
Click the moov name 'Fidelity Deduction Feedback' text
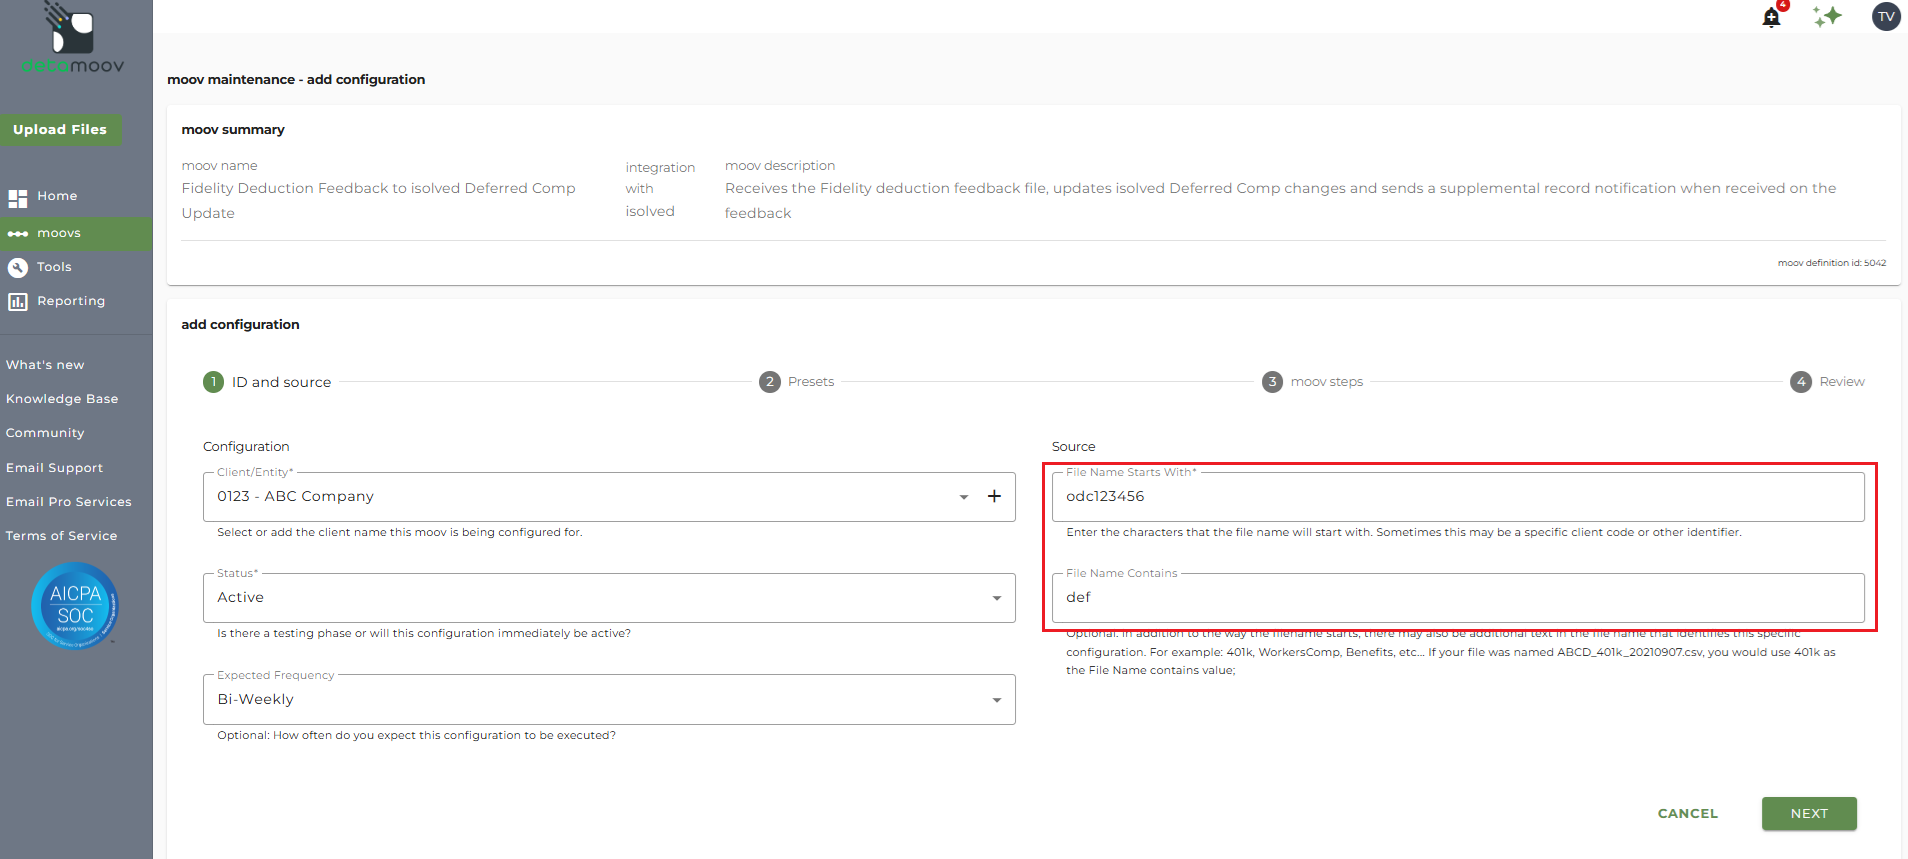378,200
